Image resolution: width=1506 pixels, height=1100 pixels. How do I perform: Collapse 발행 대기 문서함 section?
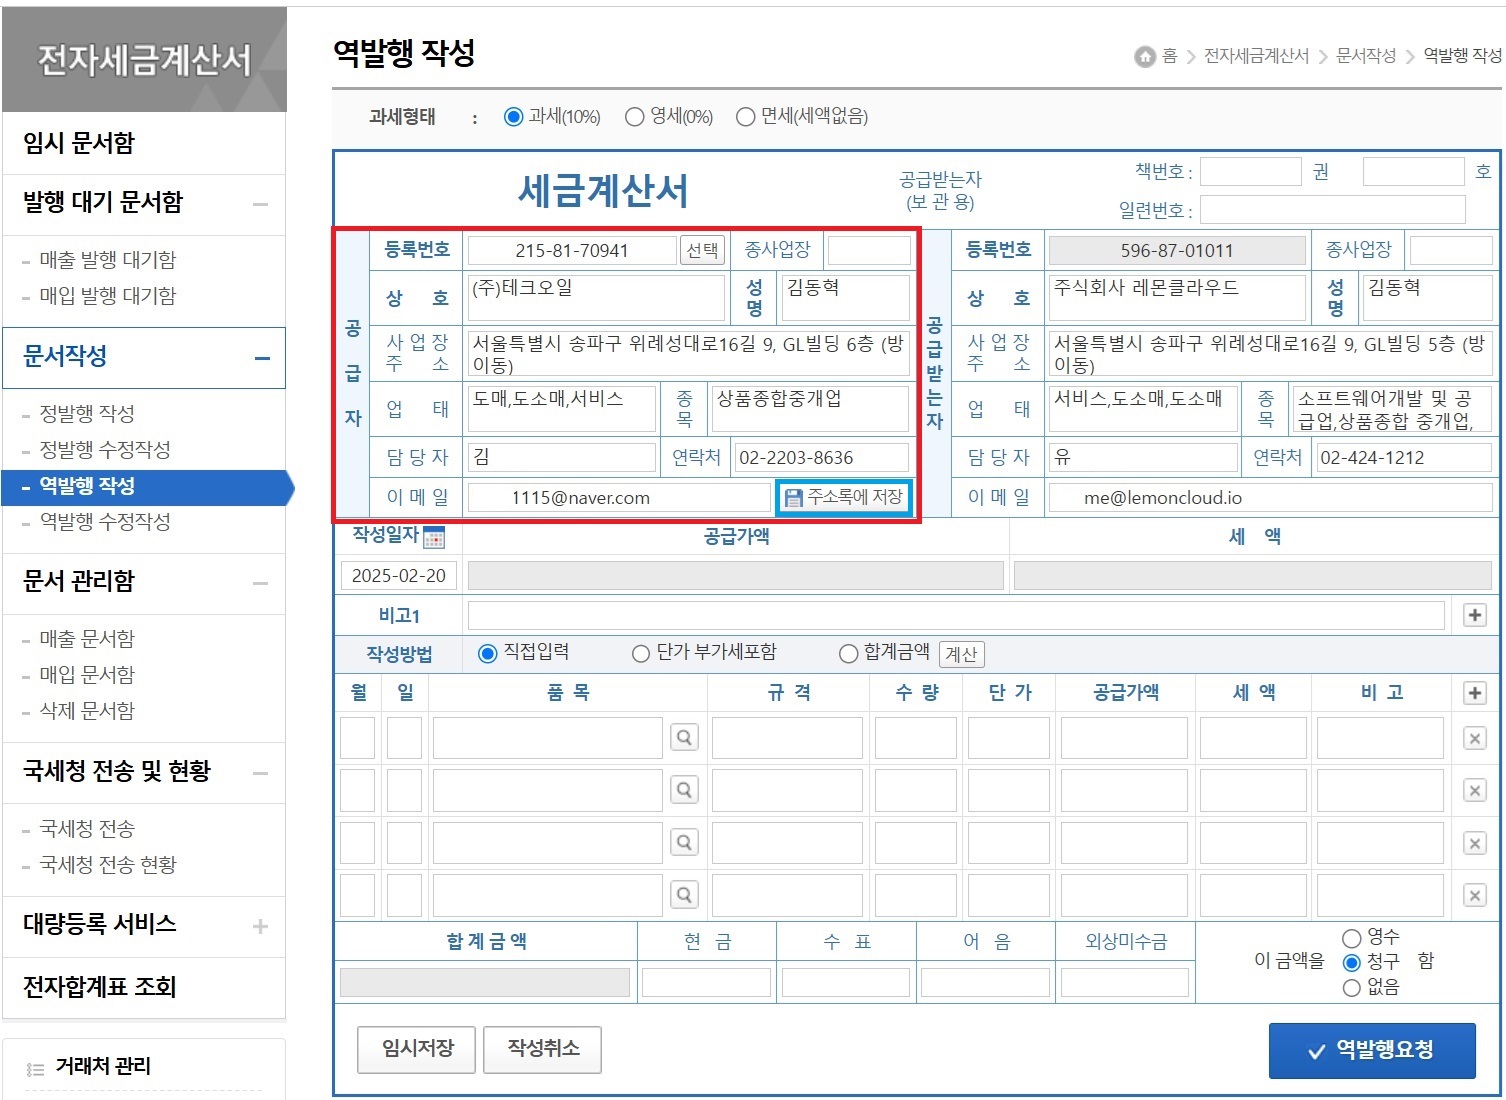261,204
